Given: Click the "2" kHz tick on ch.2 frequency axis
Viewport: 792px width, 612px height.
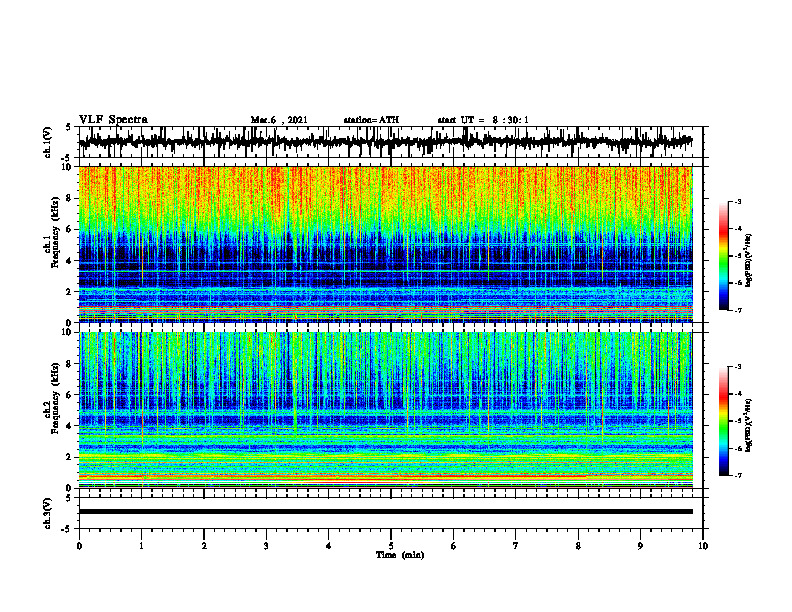Looking at the screenshot, I should coord(70,457).
